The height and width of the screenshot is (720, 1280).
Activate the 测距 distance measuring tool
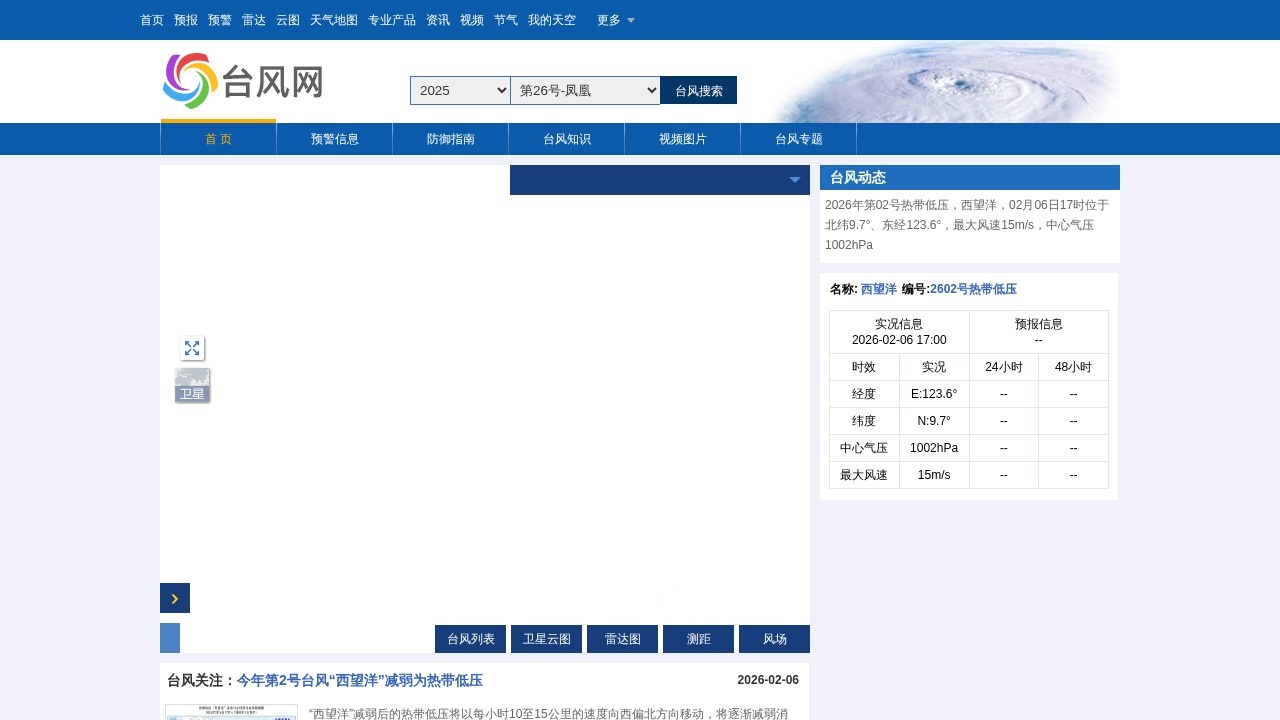tap(698, 638)
